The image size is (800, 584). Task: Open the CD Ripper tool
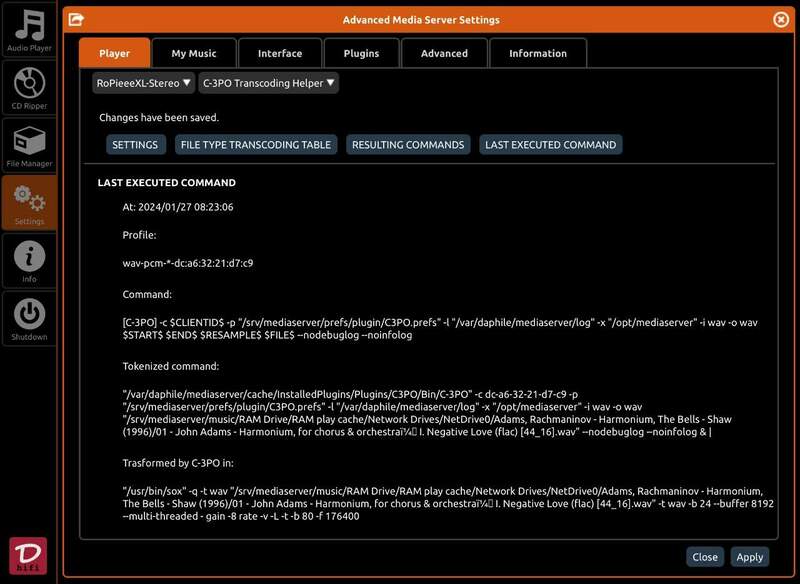click(x=29, y=87)
